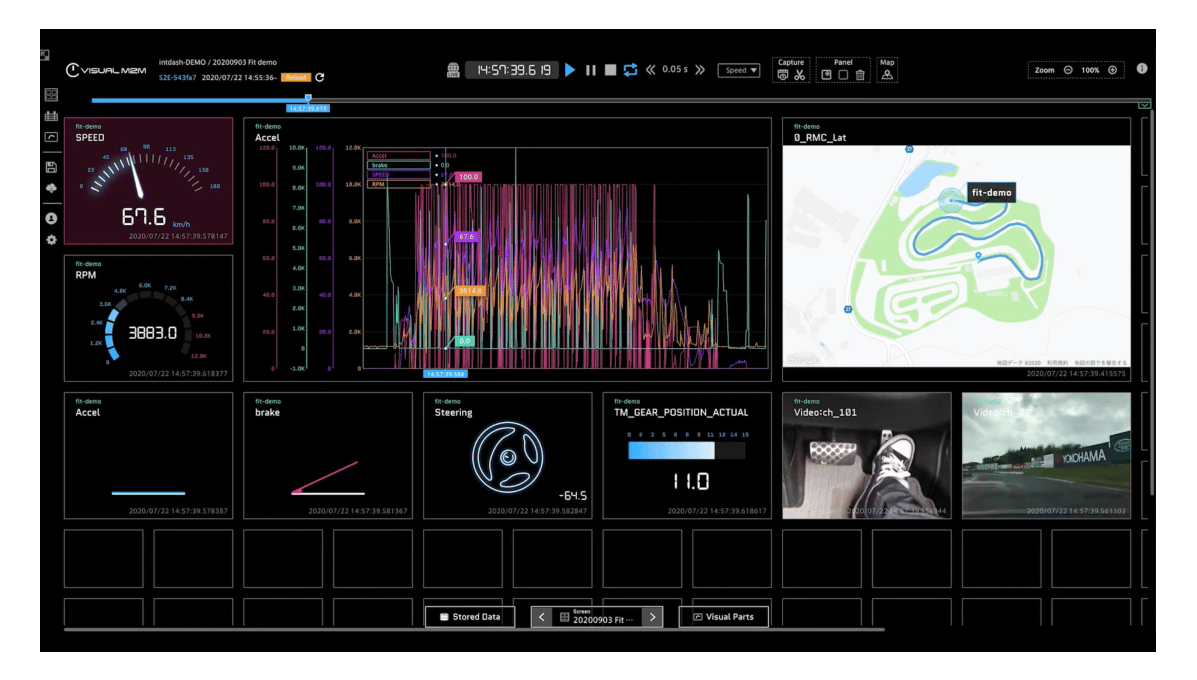Add a new panel using the Panel add icon

(x=826, y=75)
